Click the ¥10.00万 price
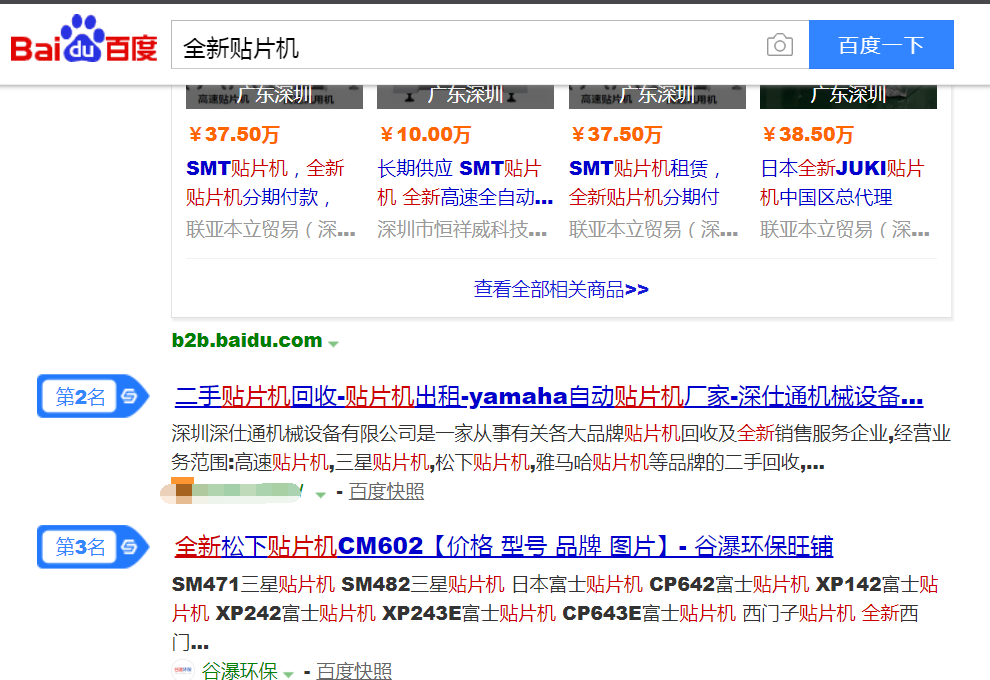 coord(425,134)
